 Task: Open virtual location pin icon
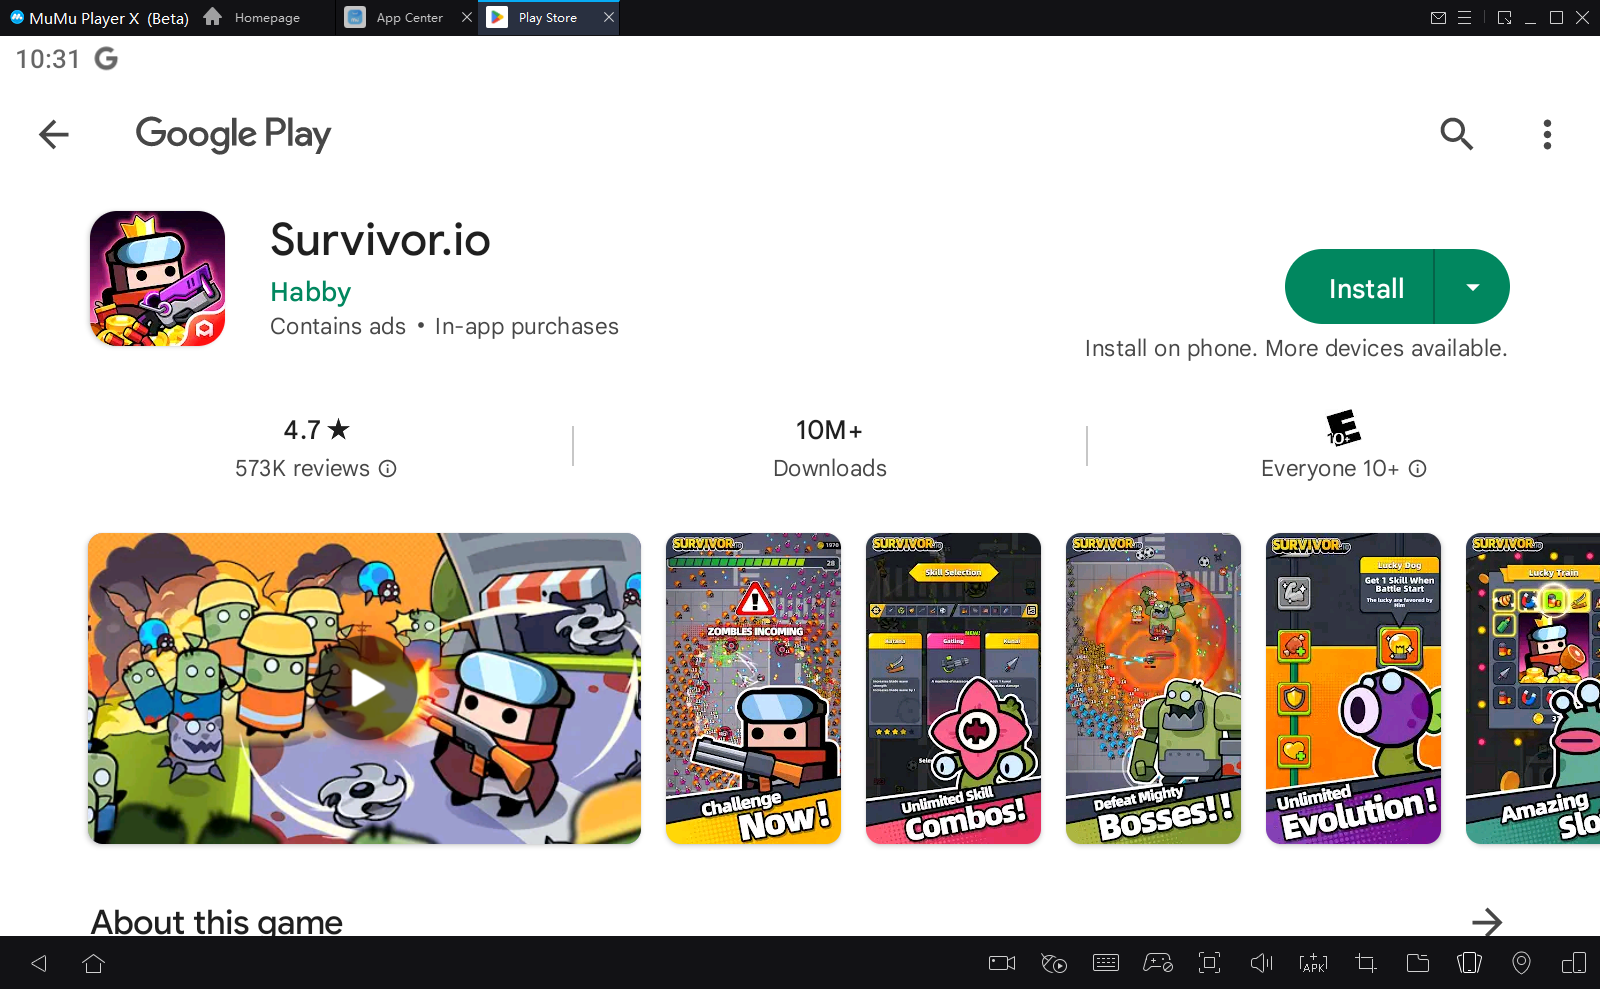point(1521,963)
